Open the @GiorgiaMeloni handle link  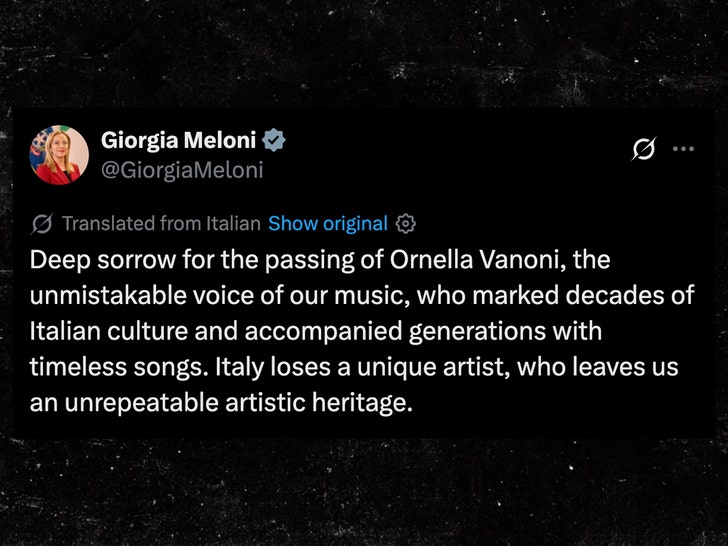coord(182,170)
